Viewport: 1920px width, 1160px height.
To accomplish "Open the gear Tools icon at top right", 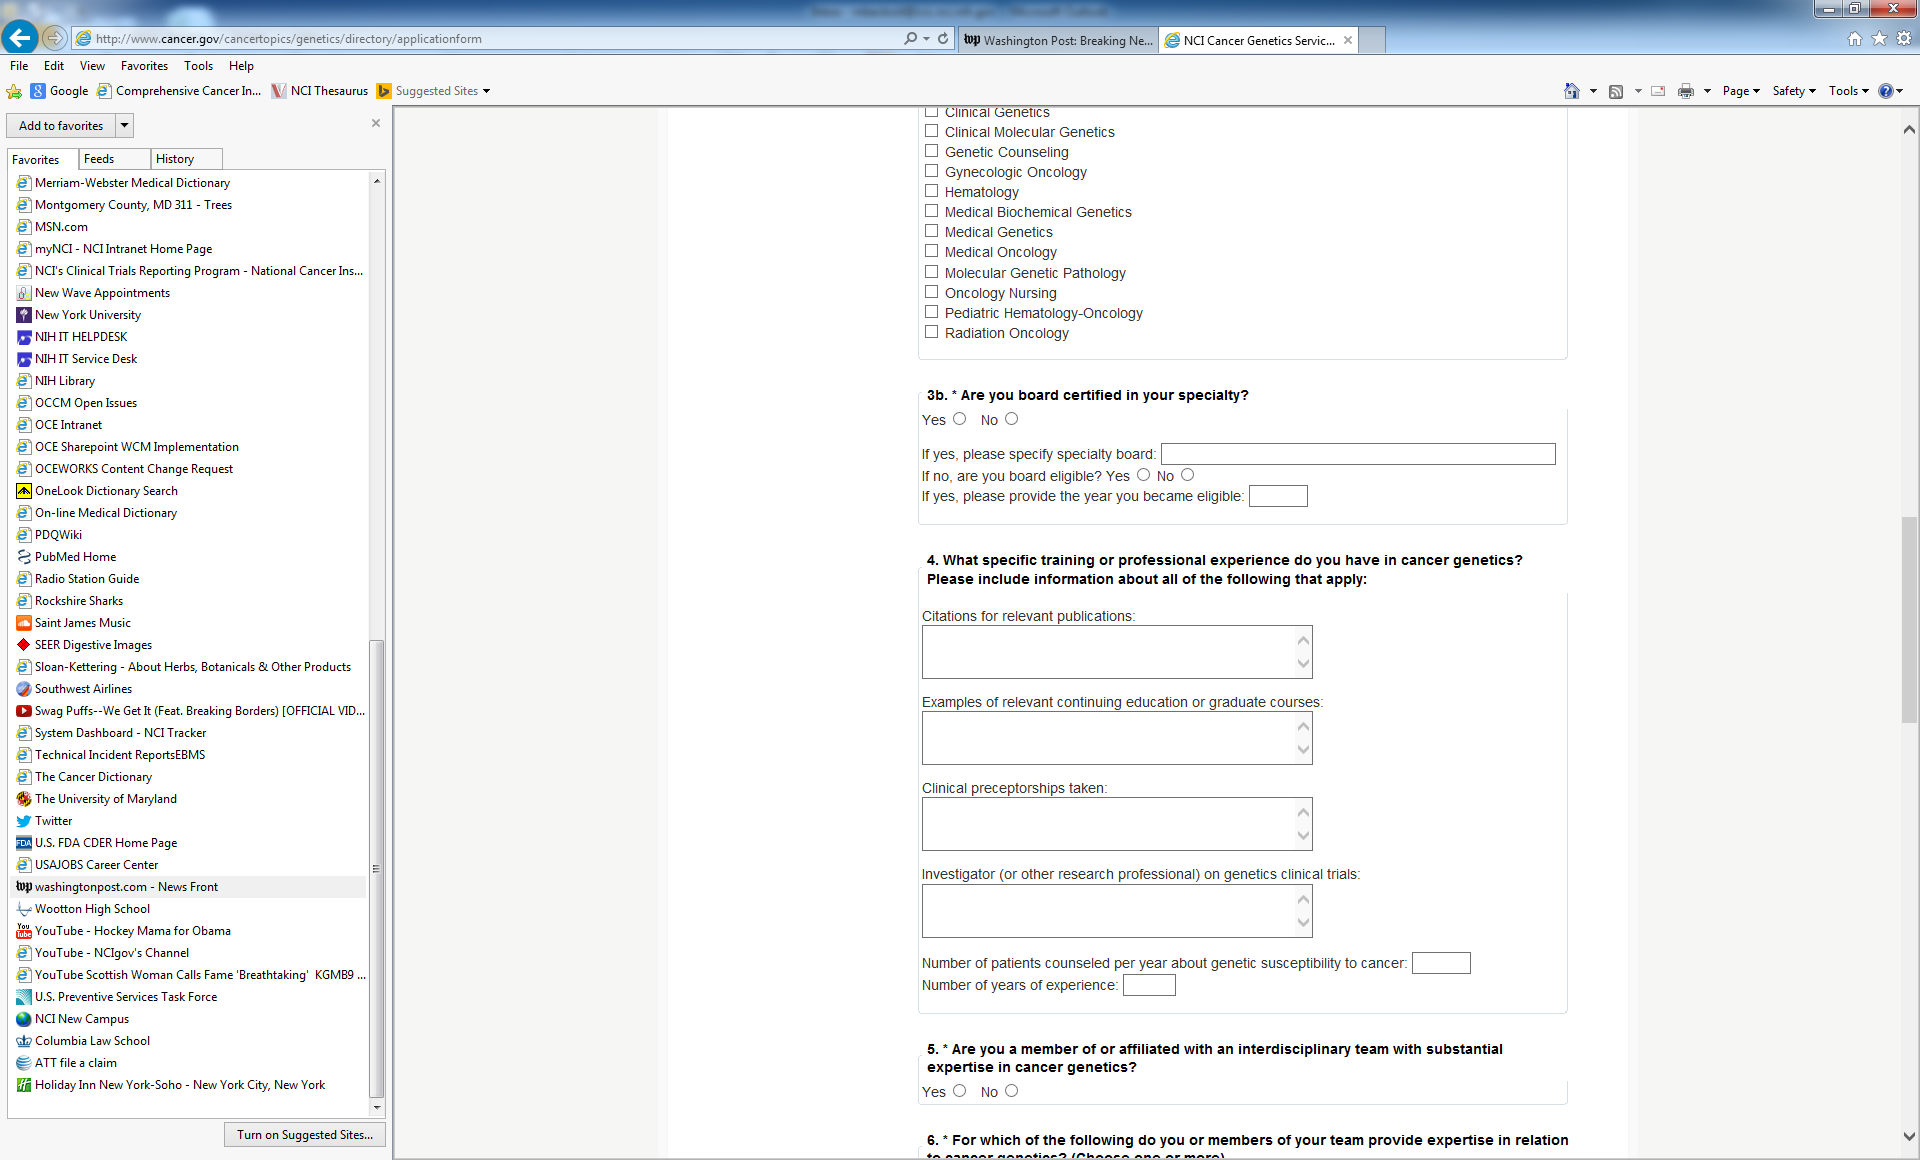I will tap(1904, 39).
